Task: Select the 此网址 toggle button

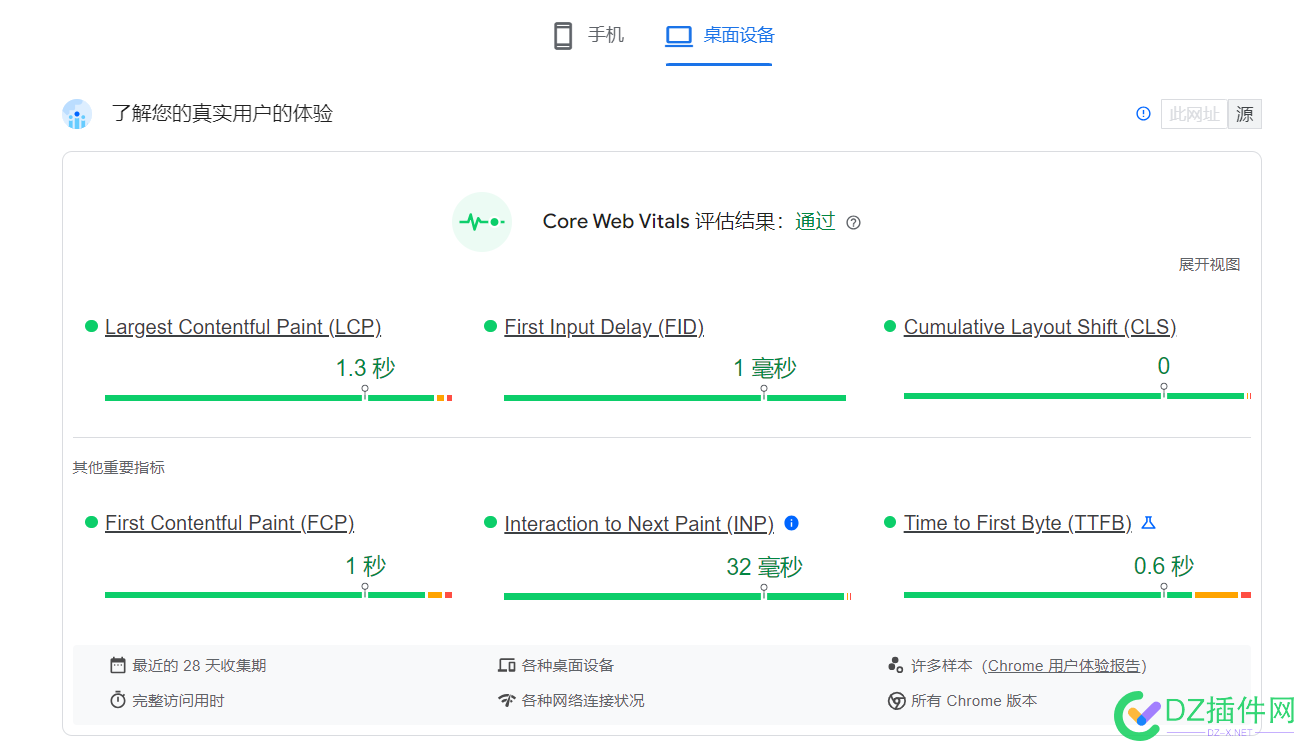Action: pyautogui.click(x=1194, y=114)
